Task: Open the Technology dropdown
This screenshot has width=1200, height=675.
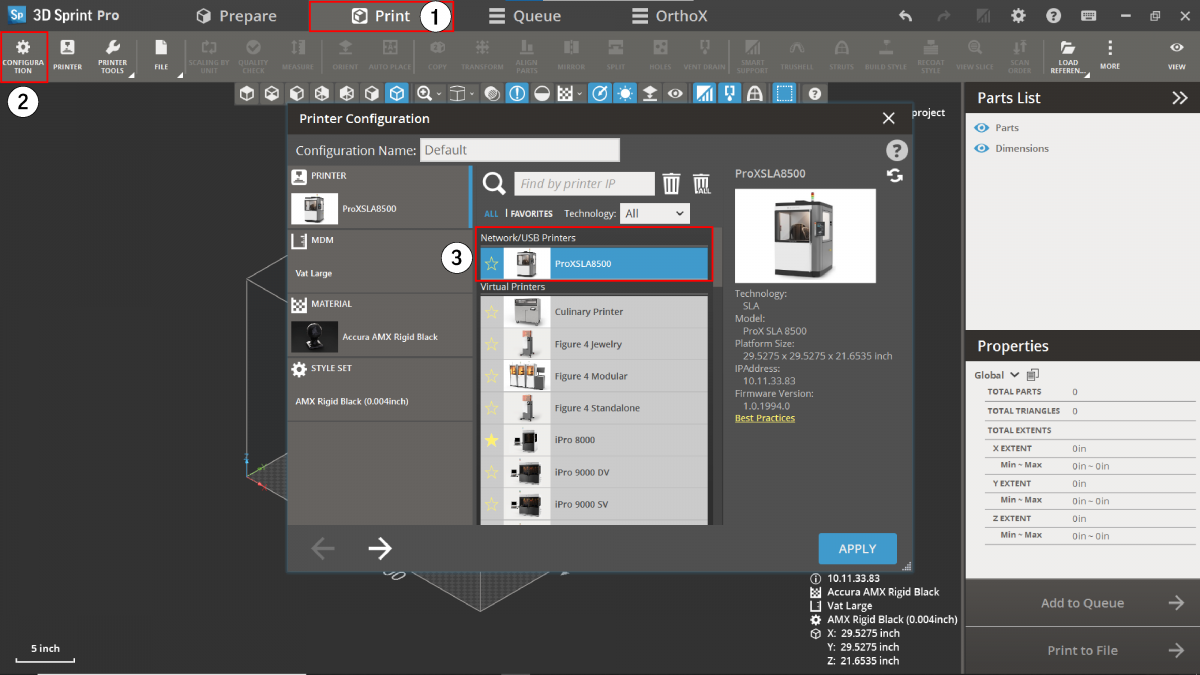Action: coord(654,213)
